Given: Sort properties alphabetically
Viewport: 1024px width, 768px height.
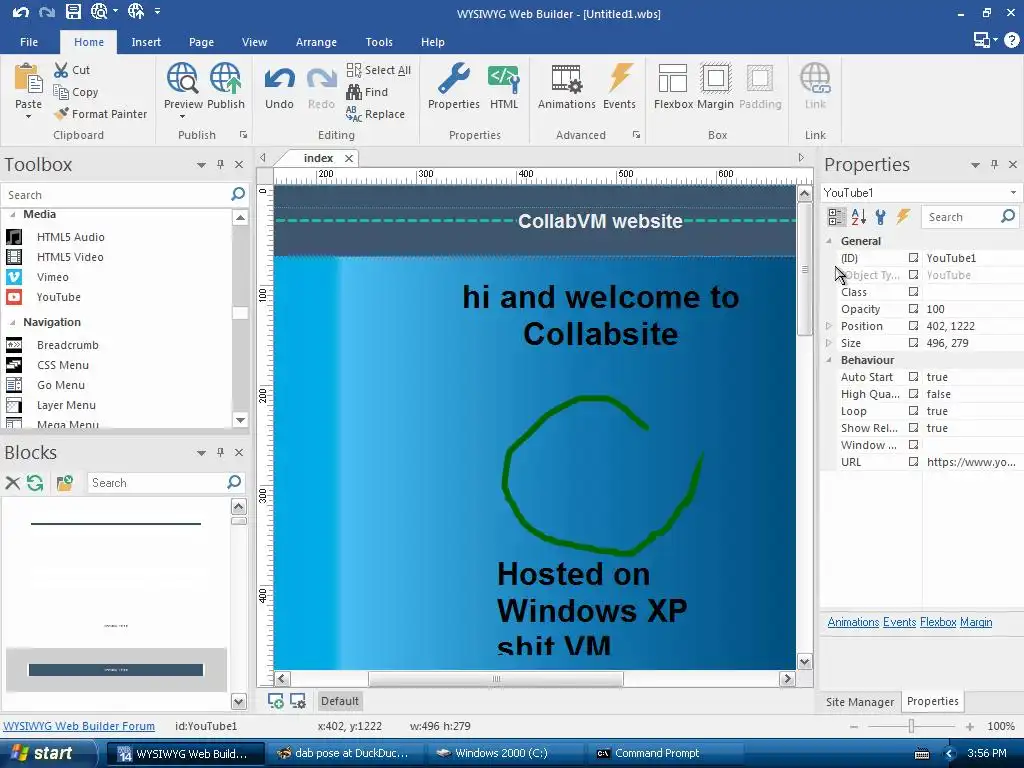Looking at the screenshot, I should pyautogui.click(x=859, y=217).
